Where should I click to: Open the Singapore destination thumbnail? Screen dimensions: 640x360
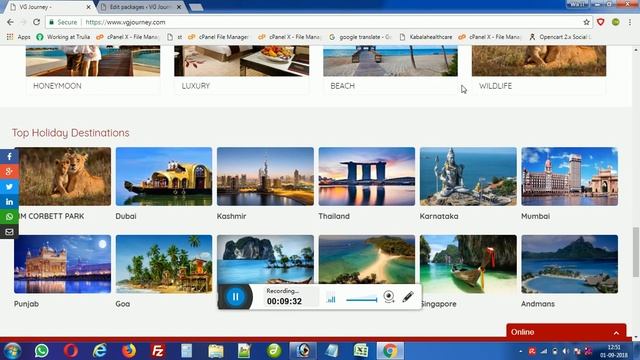tap(468, 264)
